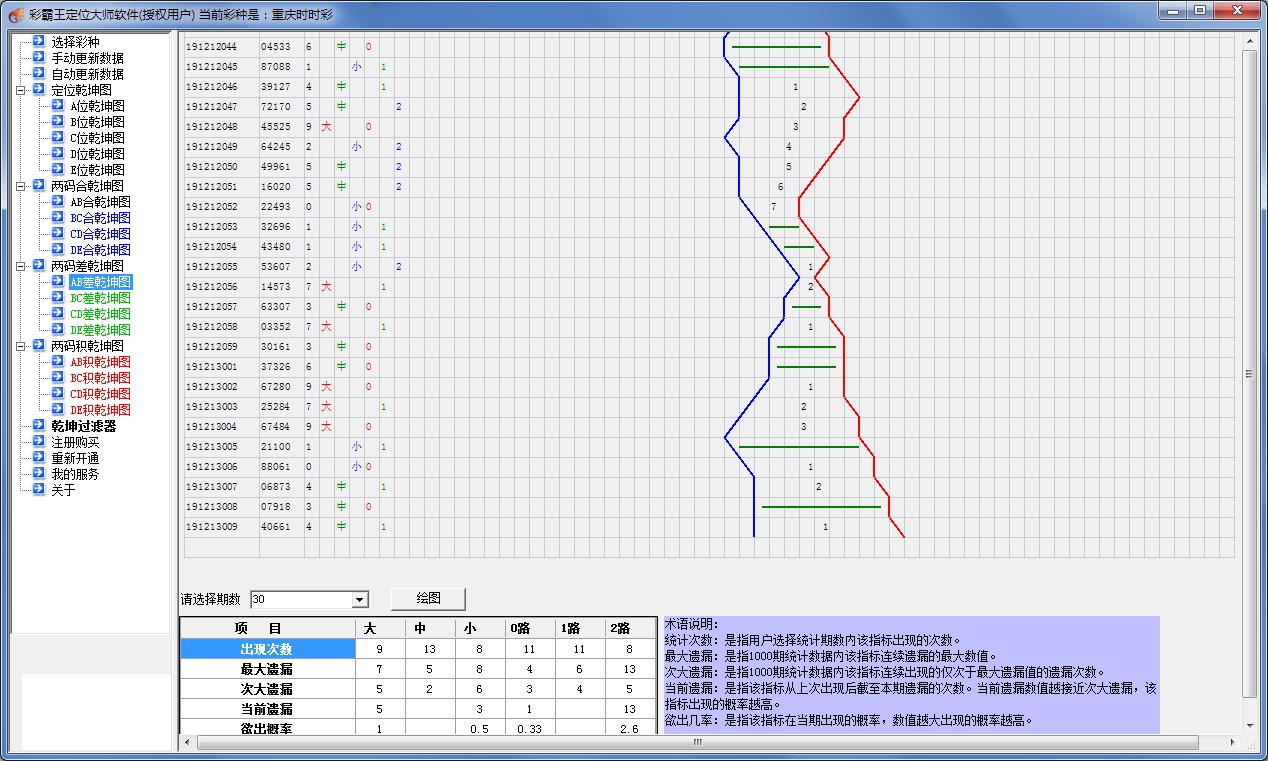Collapse the 两码积乾坤图 tree node
This screenshot has height=761, width=1268.
[21, 346]
